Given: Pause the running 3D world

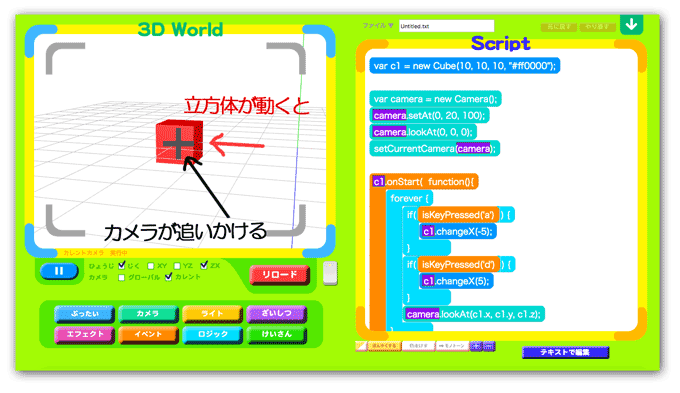Looking at the screenshot, I should pos(59,271).
